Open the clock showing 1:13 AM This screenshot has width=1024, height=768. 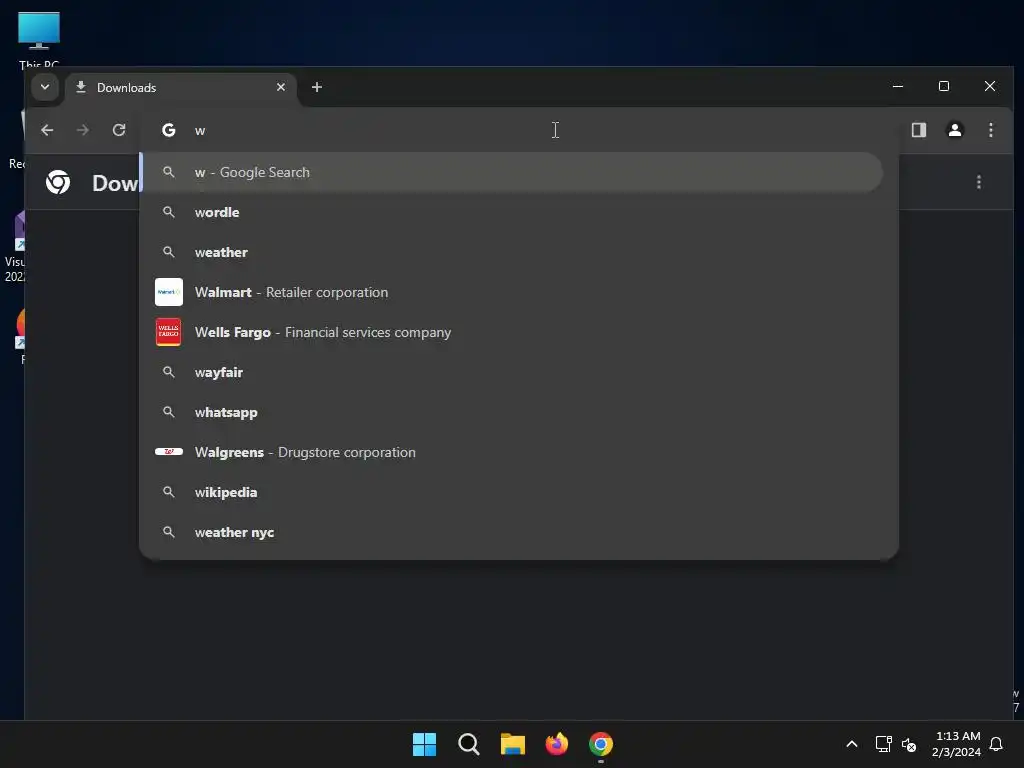pos(957,744)
